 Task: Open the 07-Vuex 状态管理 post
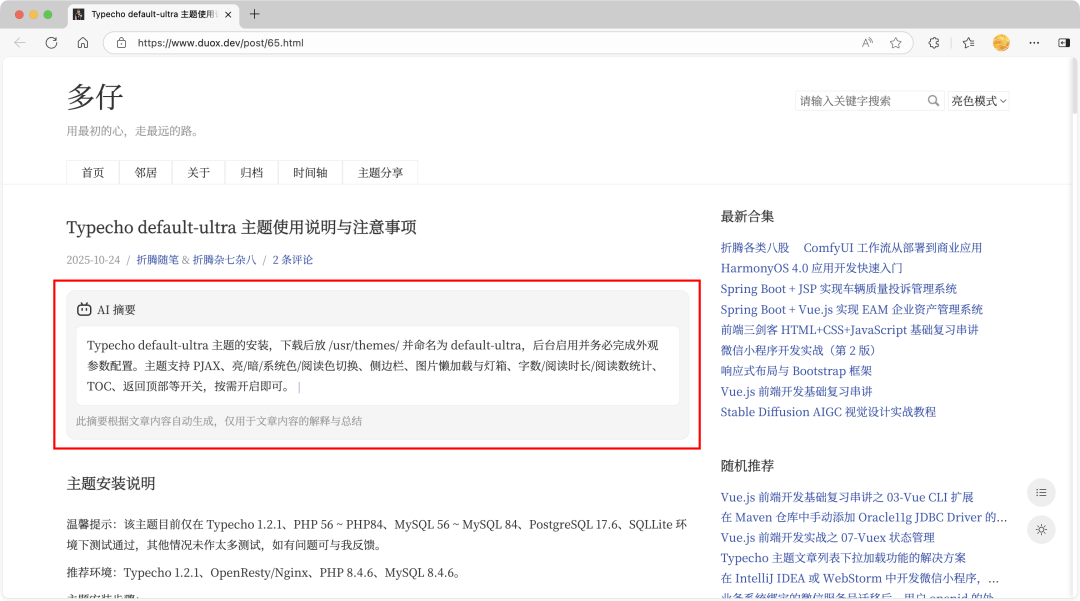tap(827, 538)
